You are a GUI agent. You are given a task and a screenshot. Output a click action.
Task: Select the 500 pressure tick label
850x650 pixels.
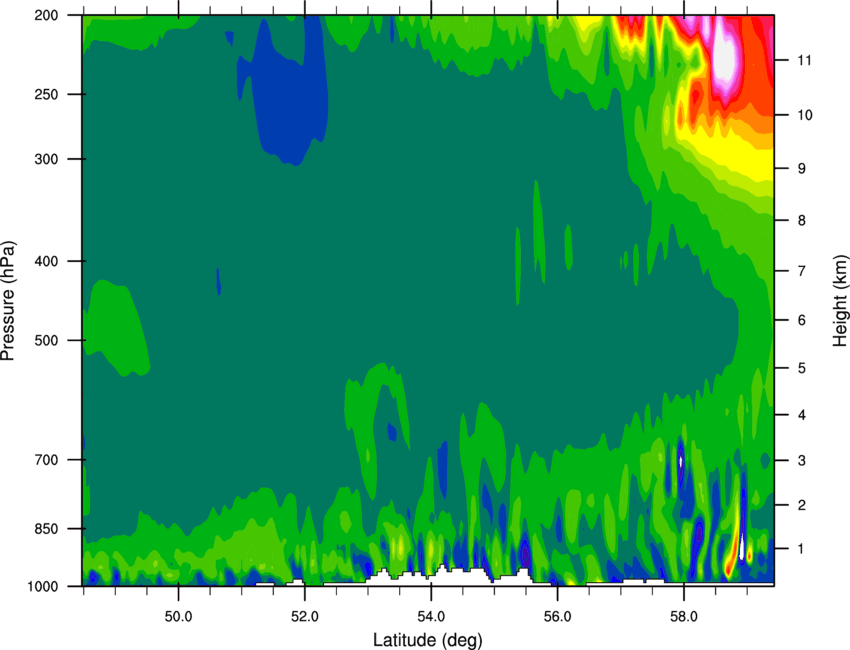click(46, 340)
